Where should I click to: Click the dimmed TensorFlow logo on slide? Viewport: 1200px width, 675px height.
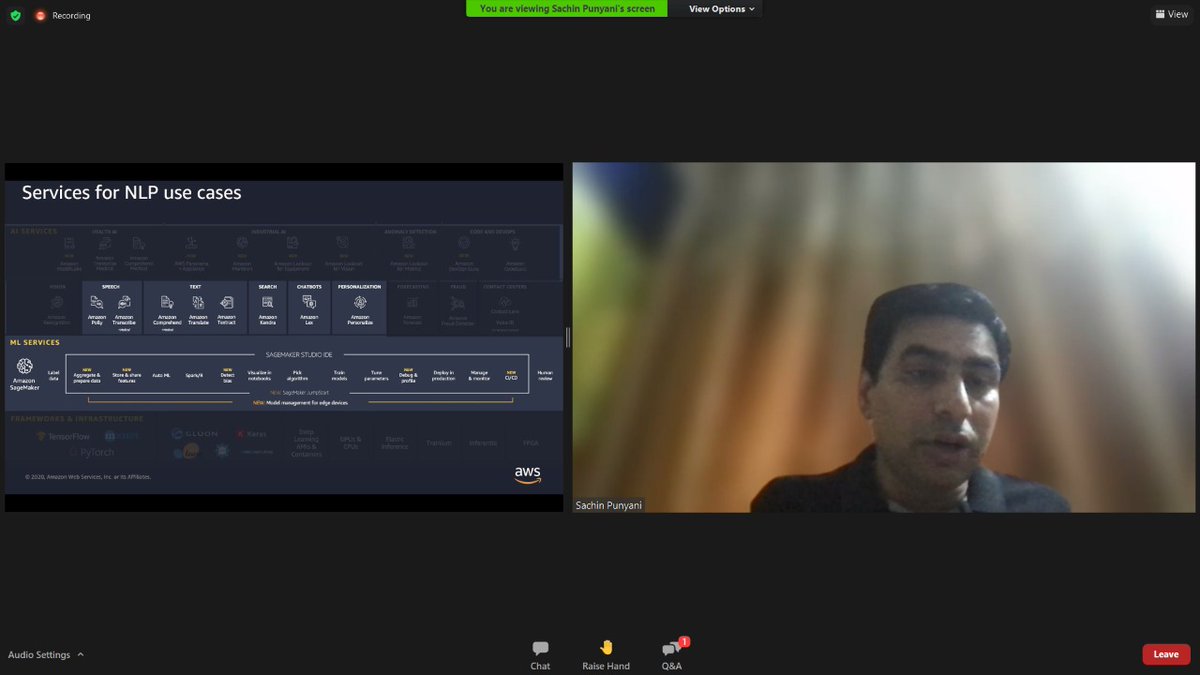coord(63,437)
